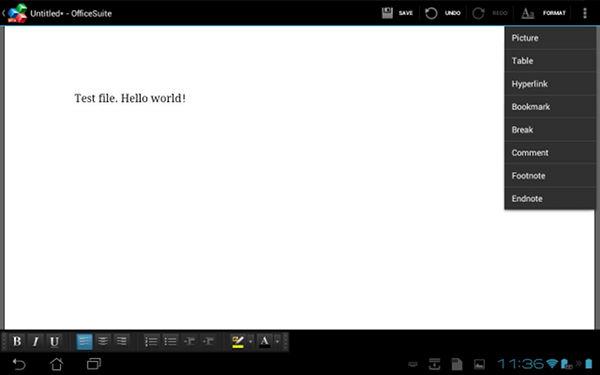
Task: Tap the download notification icon
Action: (x=434, y=364)
